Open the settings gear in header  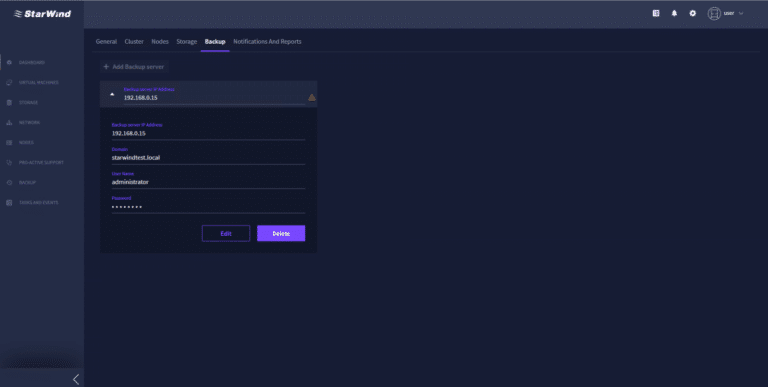coord(693,14)
